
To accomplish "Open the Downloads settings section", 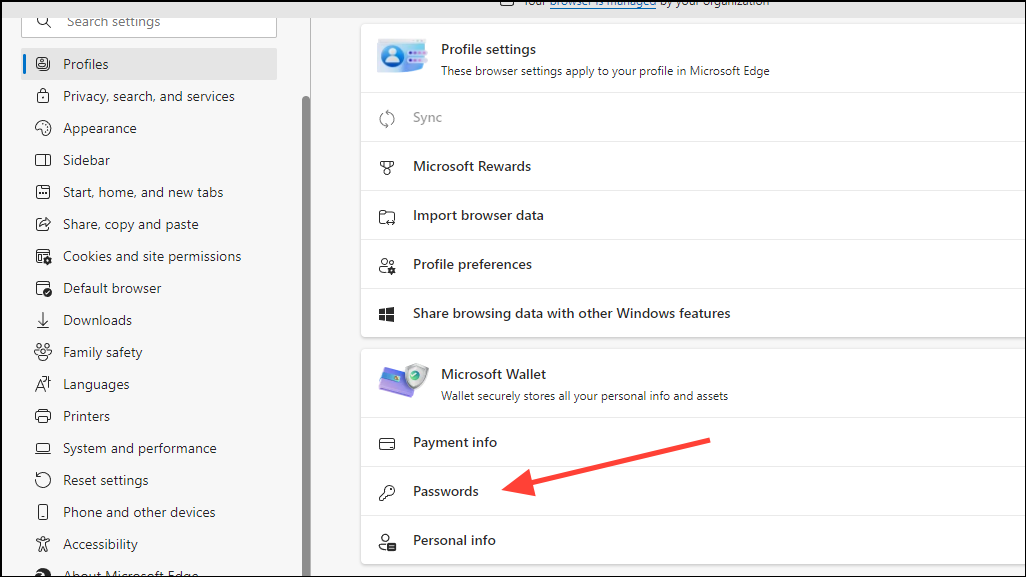I will pos(96,319).
